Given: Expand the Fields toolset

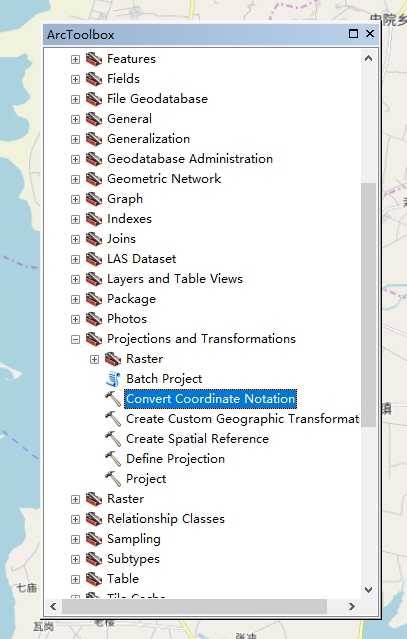Looking at the screenshot, I should [75, 79].
